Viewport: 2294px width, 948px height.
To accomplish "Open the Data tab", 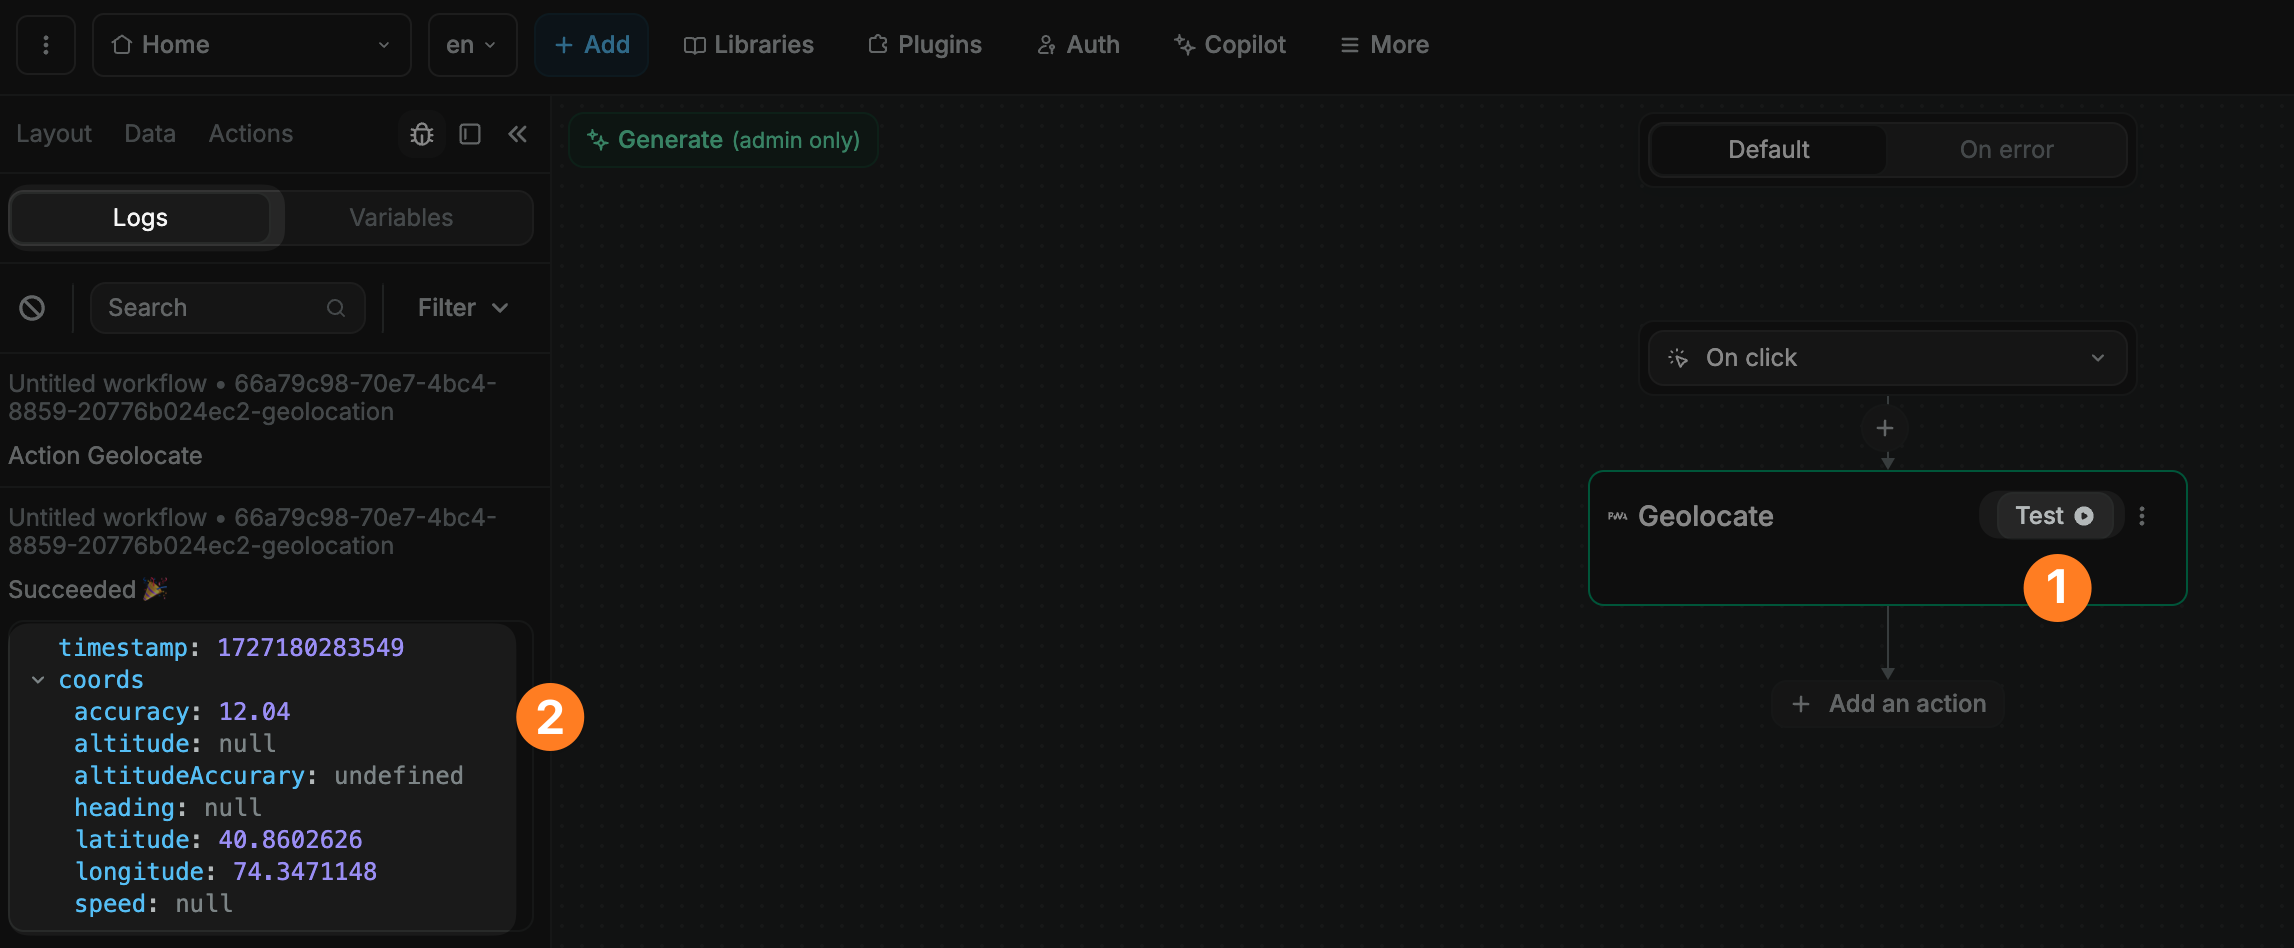I will click(x=150, y=134).
